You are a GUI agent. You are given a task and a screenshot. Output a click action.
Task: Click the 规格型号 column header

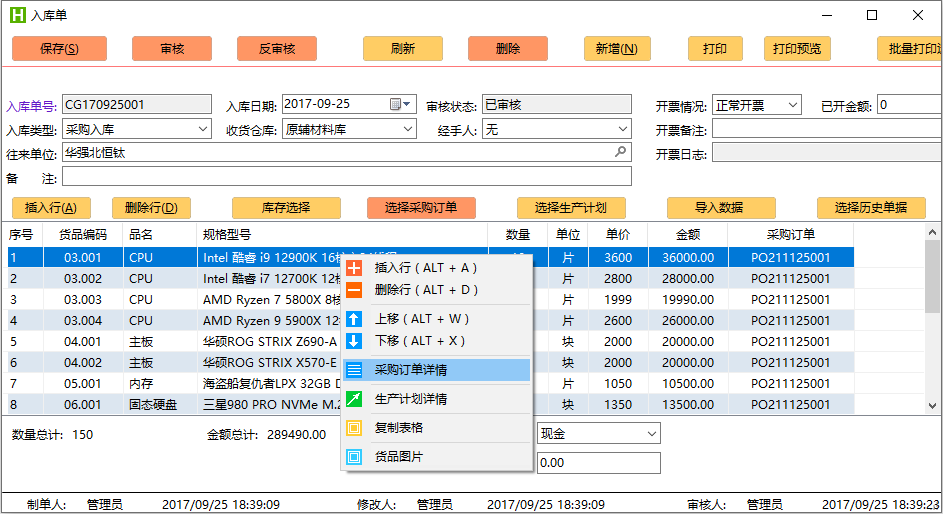point(342,235)
